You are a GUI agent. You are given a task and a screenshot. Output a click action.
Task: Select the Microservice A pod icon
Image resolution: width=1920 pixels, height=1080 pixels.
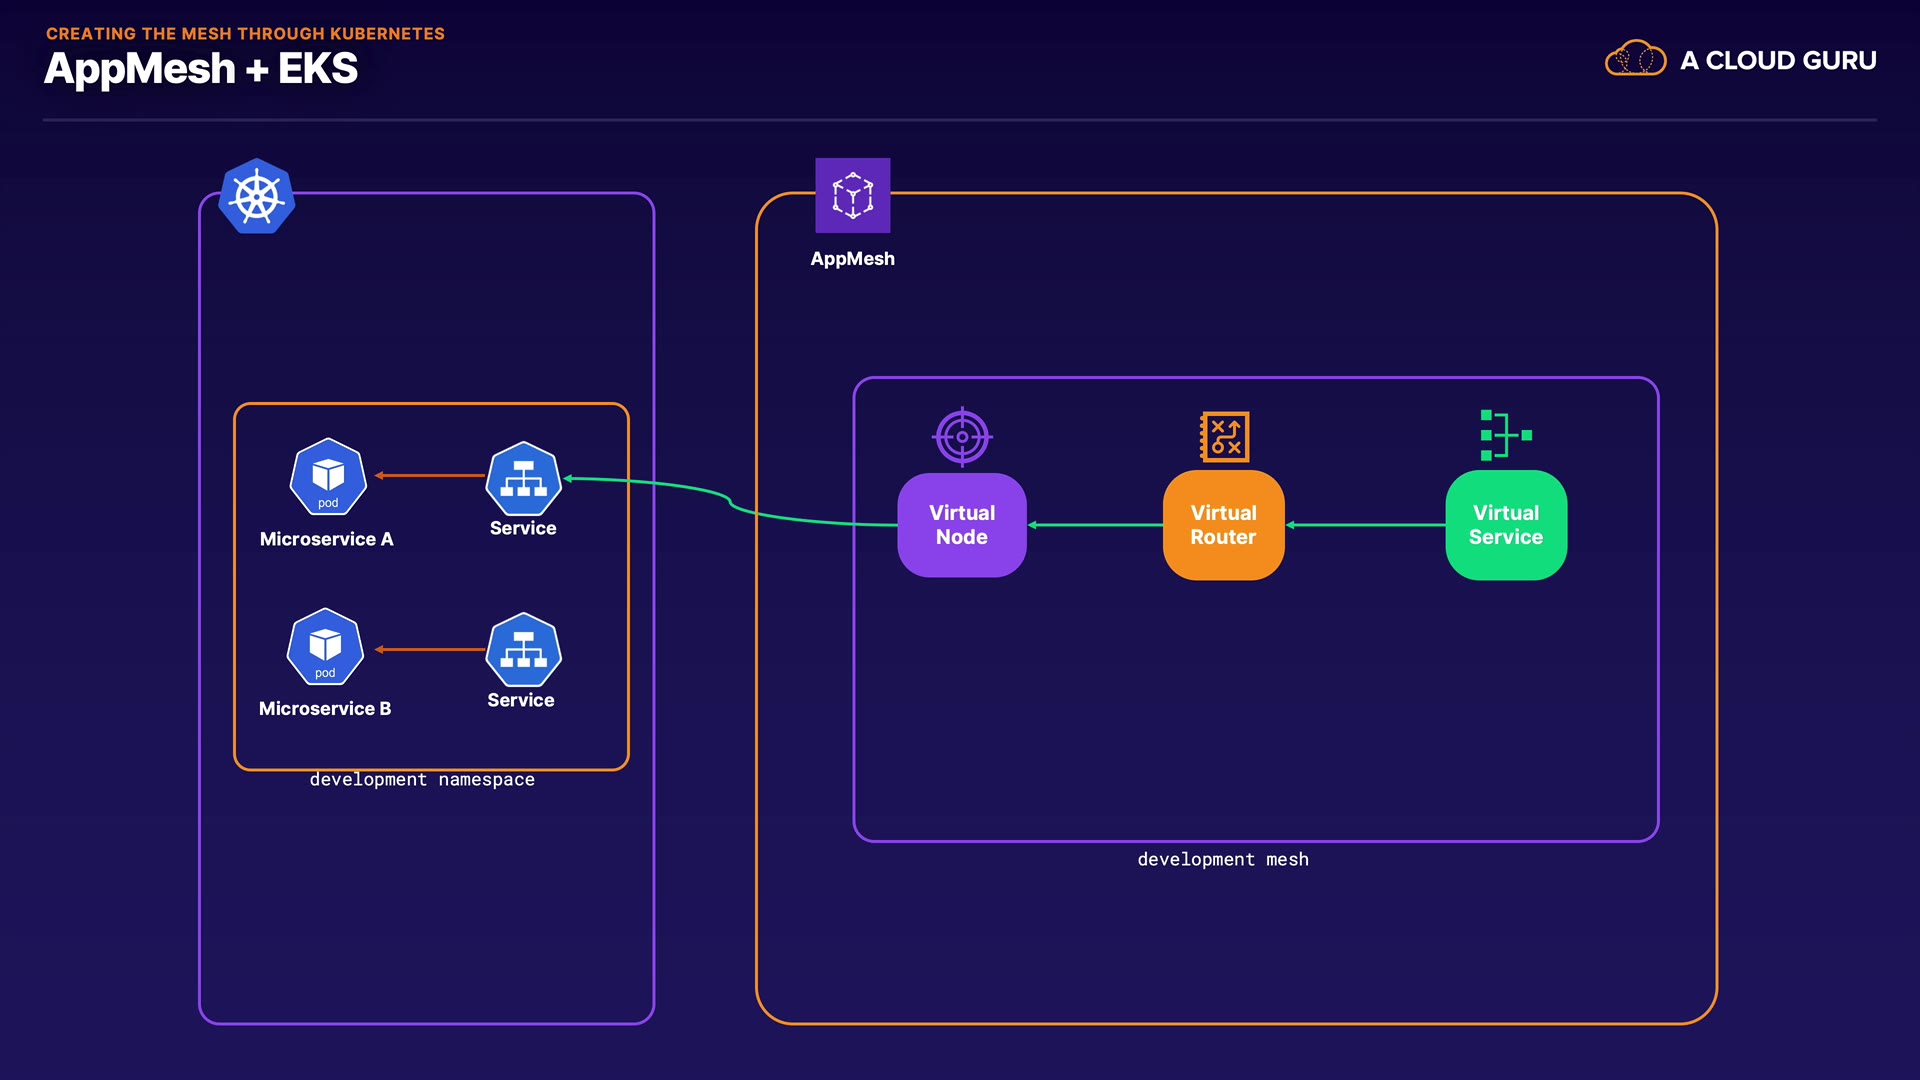pyautogui.click(x=328, y=477)
